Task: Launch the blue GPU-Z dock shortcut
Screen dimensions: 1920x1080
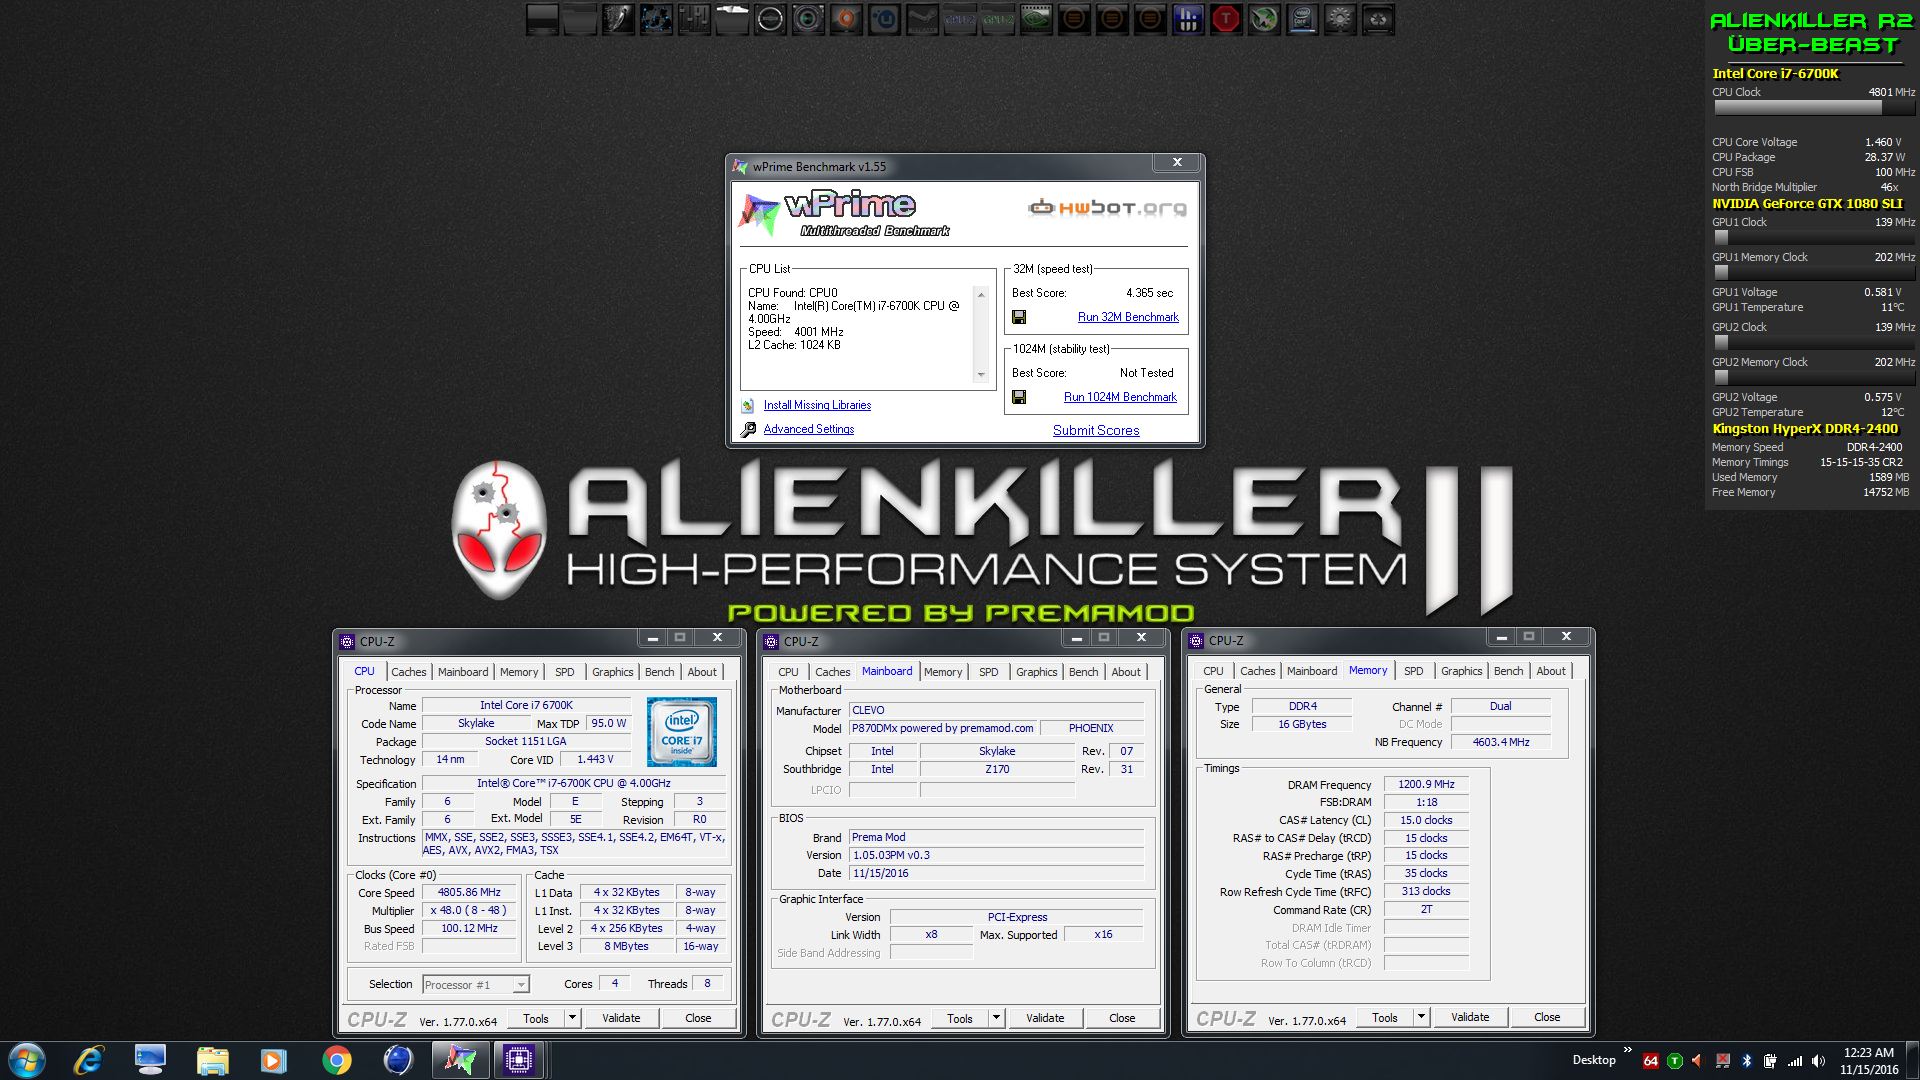Action: click(960, 19)
